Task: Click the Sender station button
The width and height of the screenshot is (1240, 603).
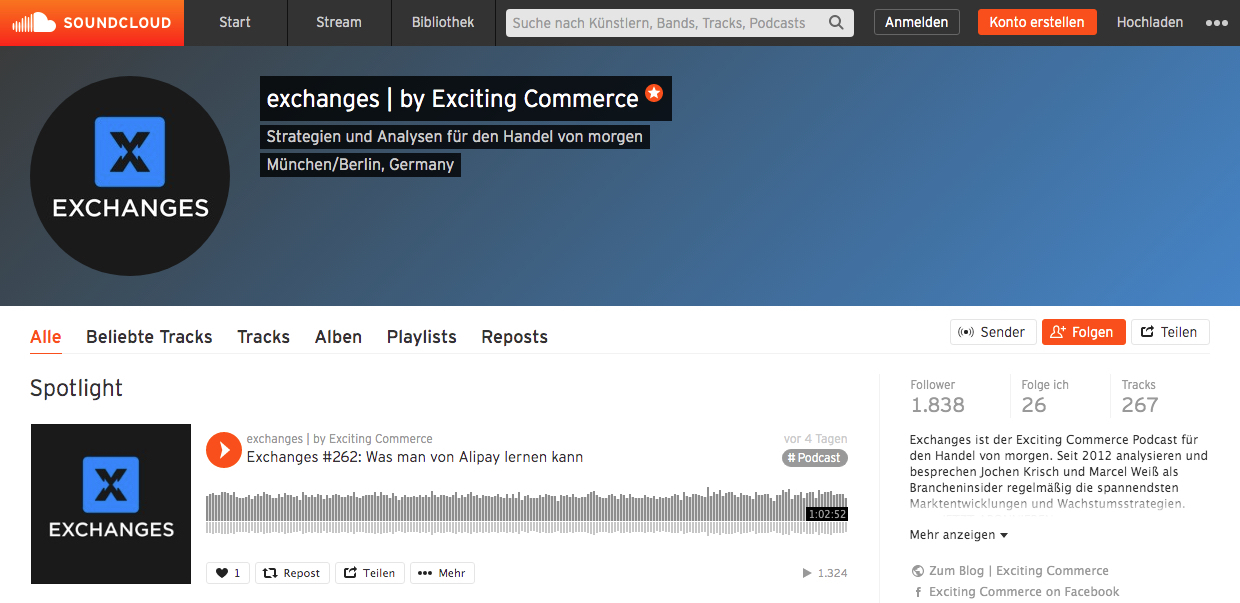Action: click(x=992, y=332)
